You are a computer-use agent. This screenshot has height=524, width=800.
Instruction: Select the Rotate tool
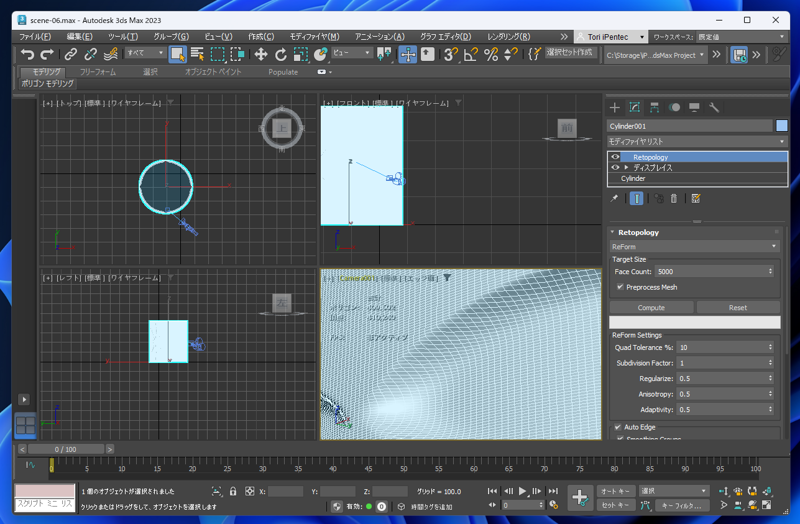(x=281, y=54)
